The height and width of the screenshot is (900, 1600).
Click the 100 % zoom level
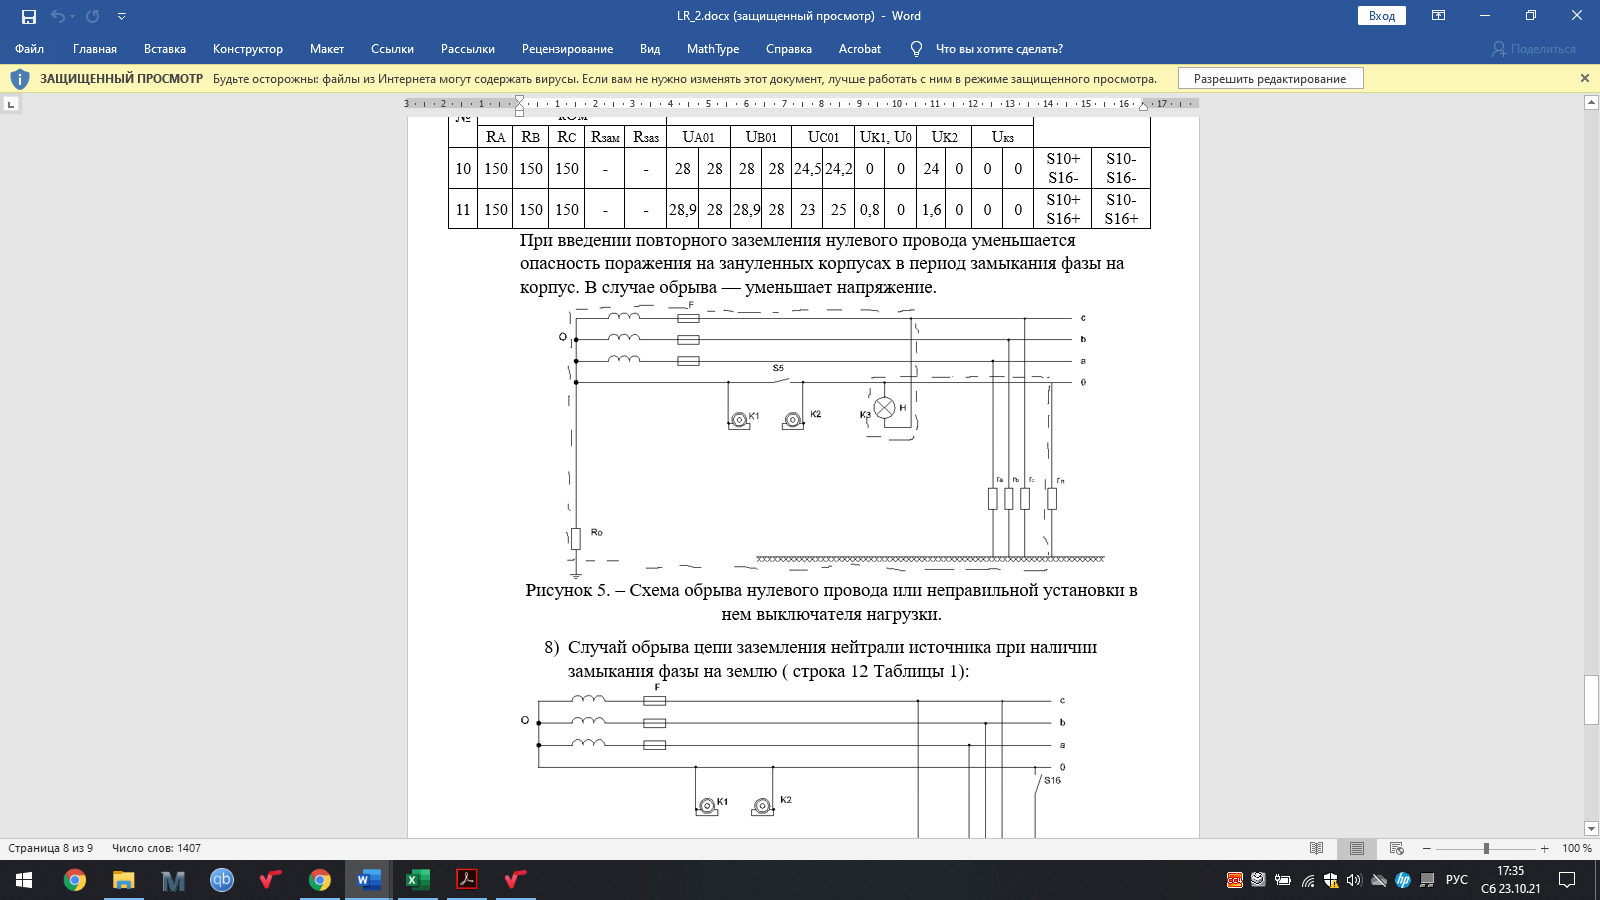[1576, 848]
